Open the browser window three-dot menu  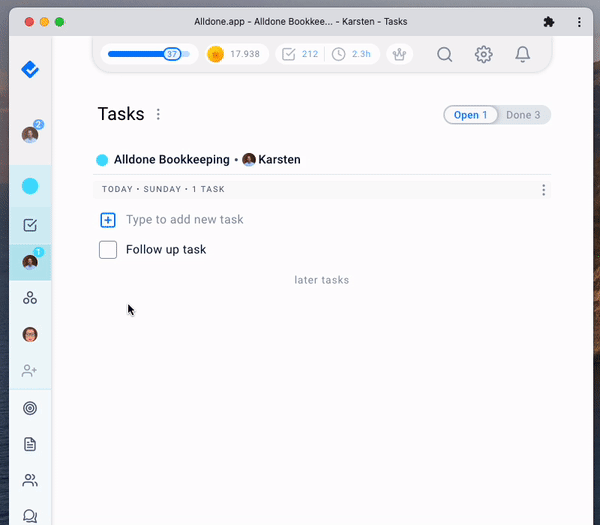[x=579, y=22]
